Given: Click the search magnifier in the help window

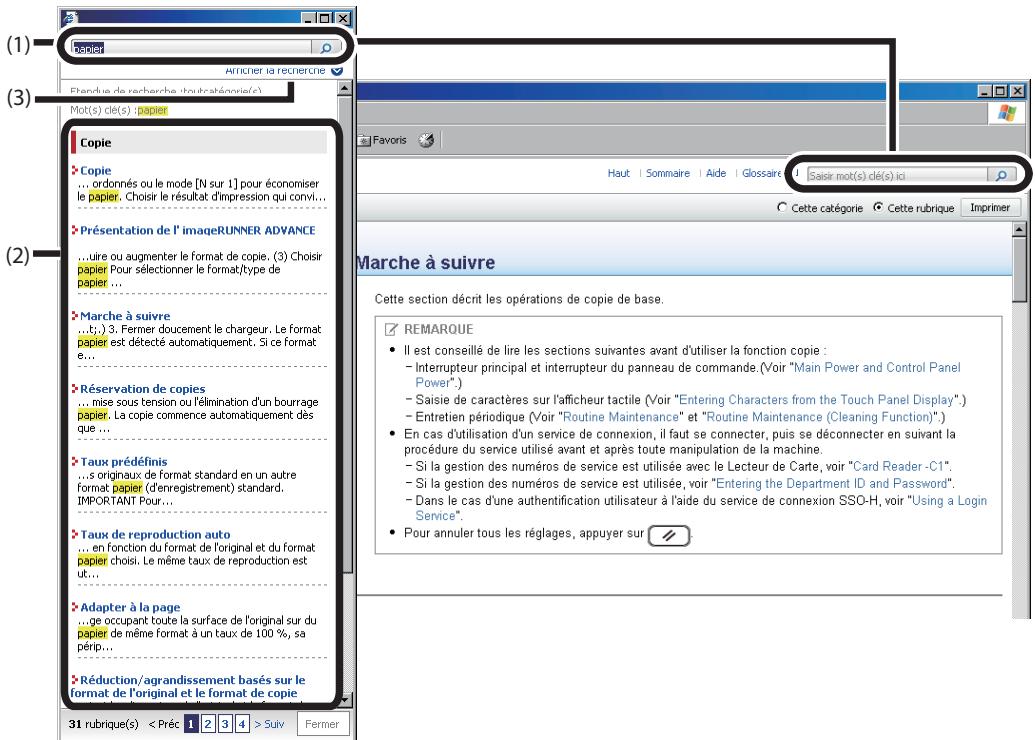Looking at the screenshot, I should click(x=1001, y=176).
